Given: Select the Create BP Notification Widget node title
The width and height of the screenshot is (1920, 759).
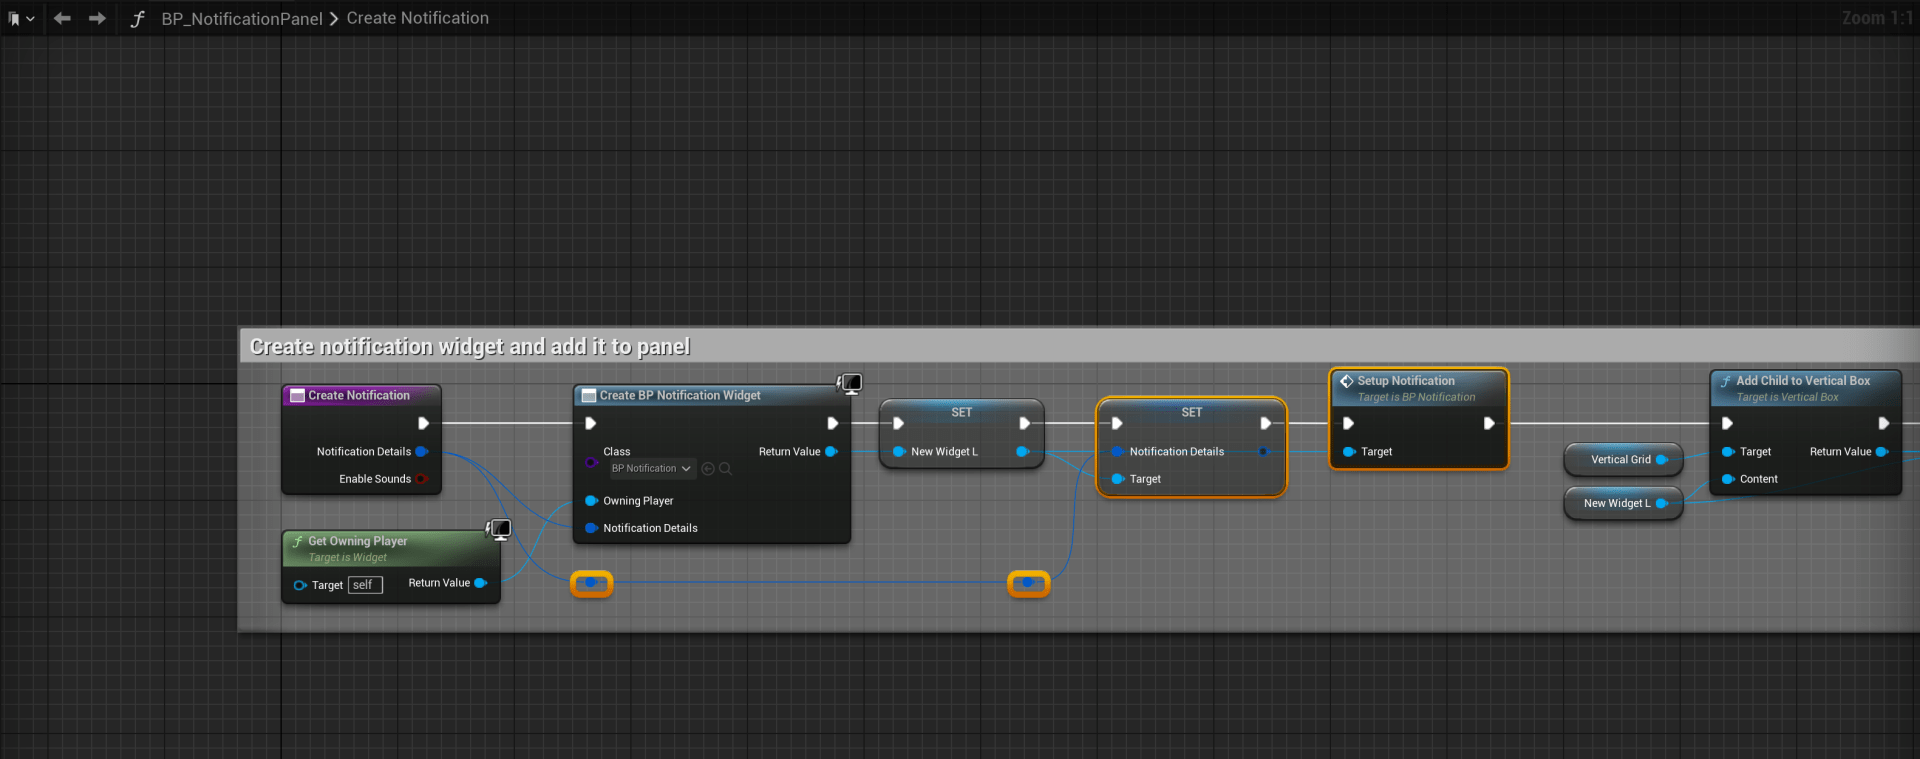Looking at the screenshot, I should (680, 396).
